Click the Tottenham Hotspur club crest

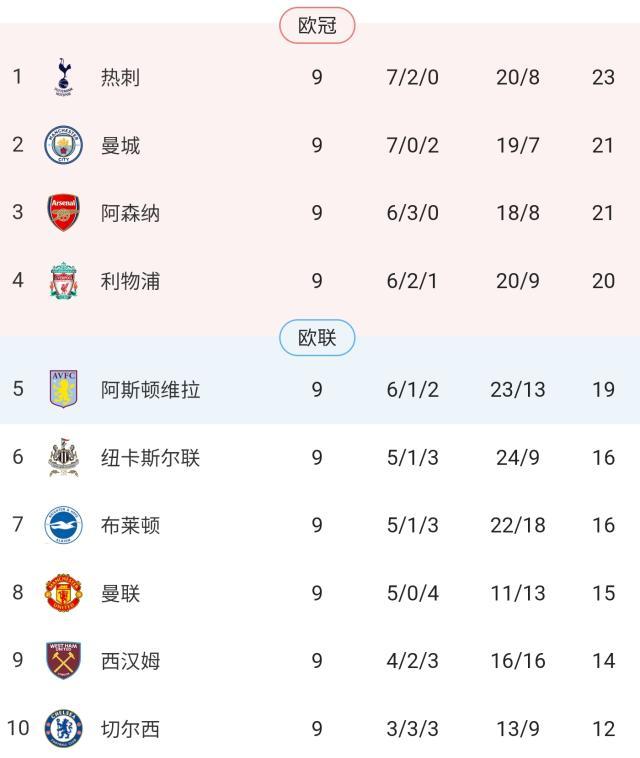pyautogui.click(x=64, y=77)
